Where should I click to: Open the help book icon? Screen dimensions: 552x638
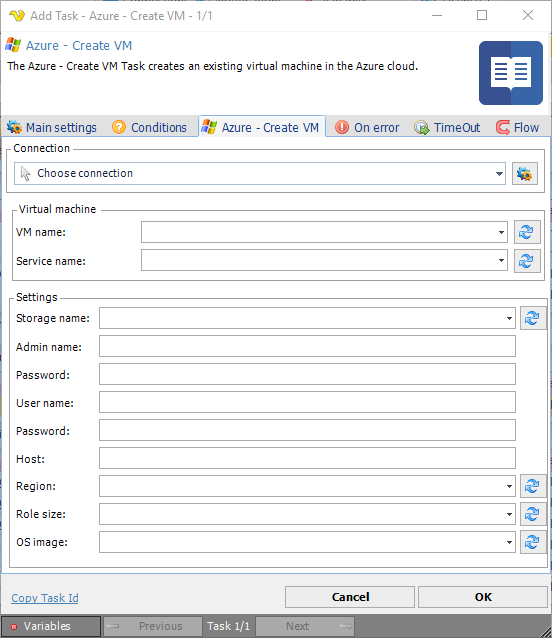click(511, 73)
